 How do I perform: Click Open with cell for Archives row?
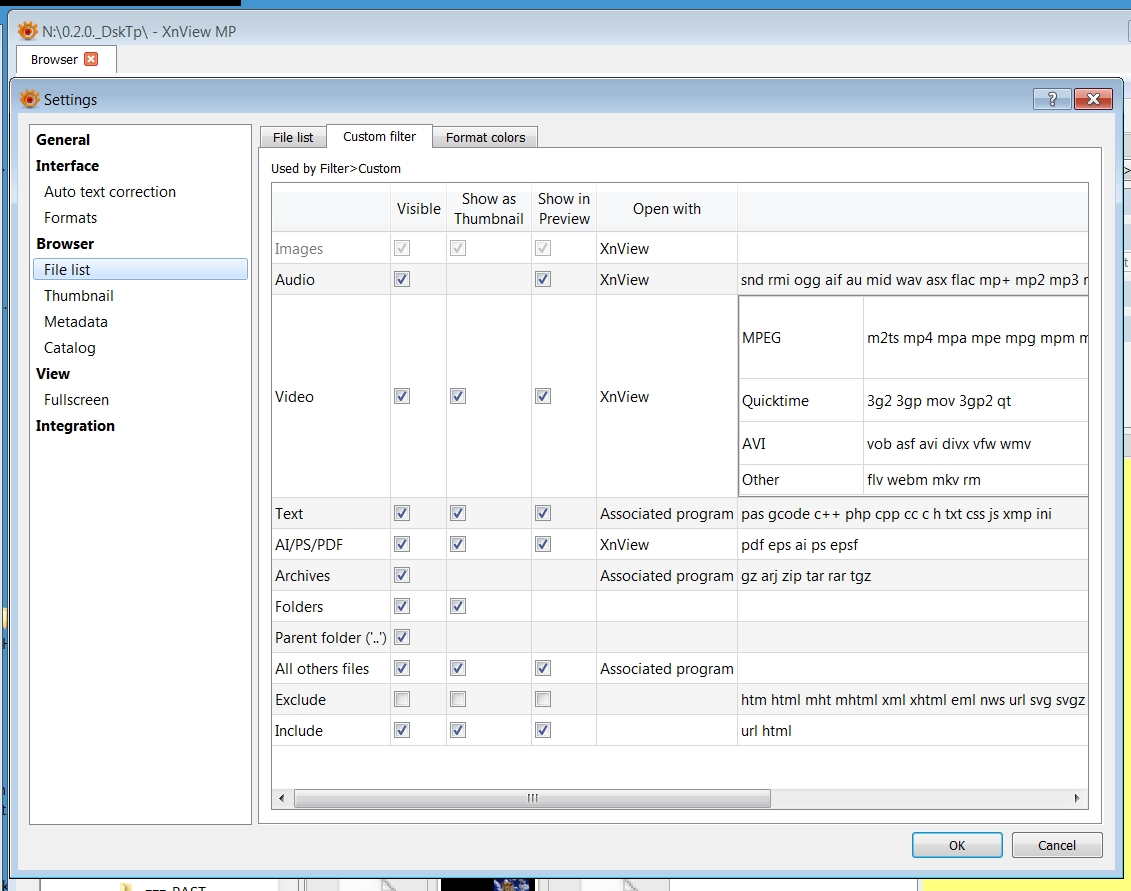coord(666,576)
